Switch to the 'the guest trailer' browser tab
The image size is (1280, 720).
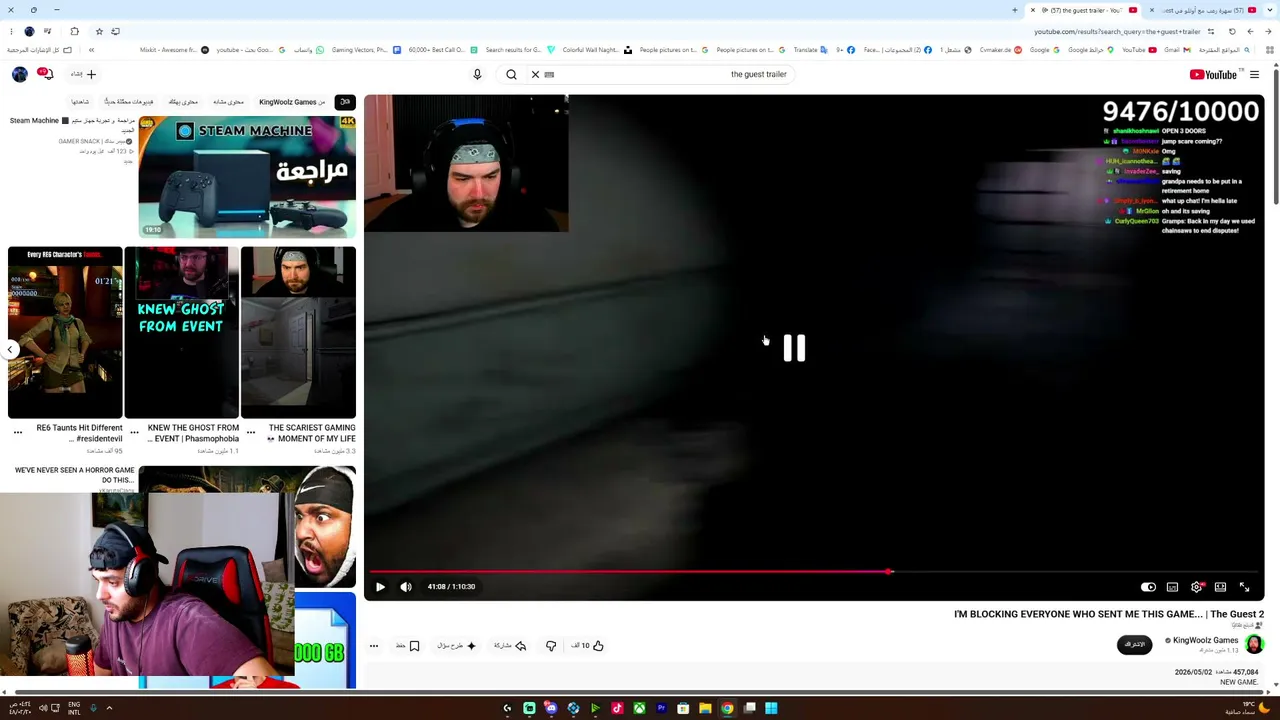pyautogui.click(x=1083, y=10)
